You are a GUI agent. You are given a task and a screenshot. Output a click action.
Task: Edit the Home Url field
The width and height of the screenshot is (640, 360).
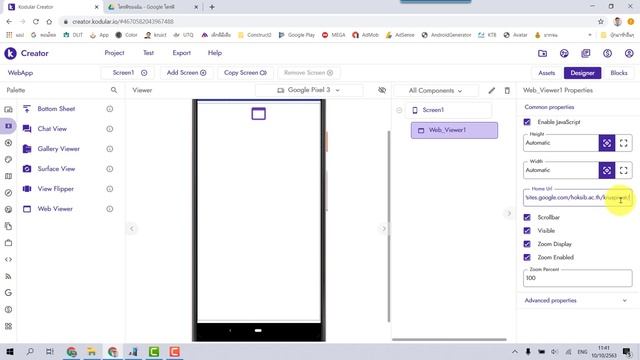(578, 198)
